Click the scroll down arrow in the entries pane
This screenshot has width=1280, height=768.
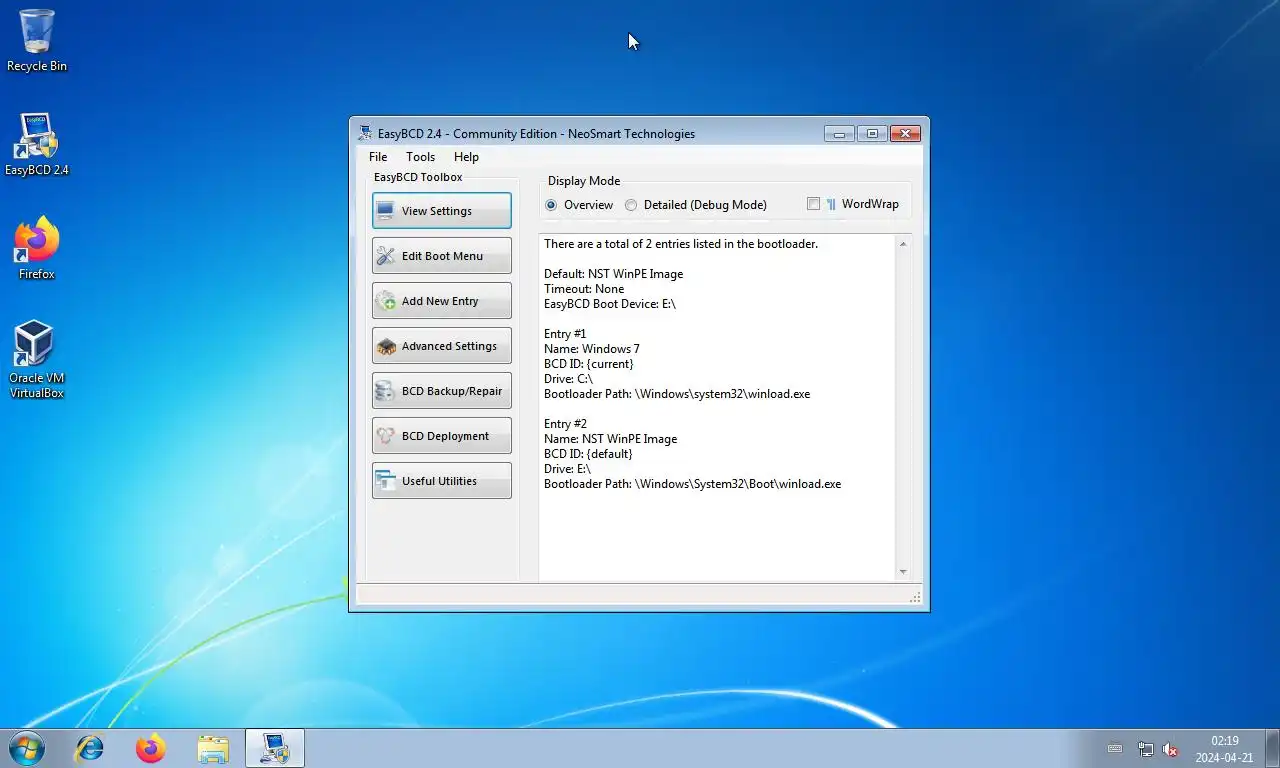903,572
